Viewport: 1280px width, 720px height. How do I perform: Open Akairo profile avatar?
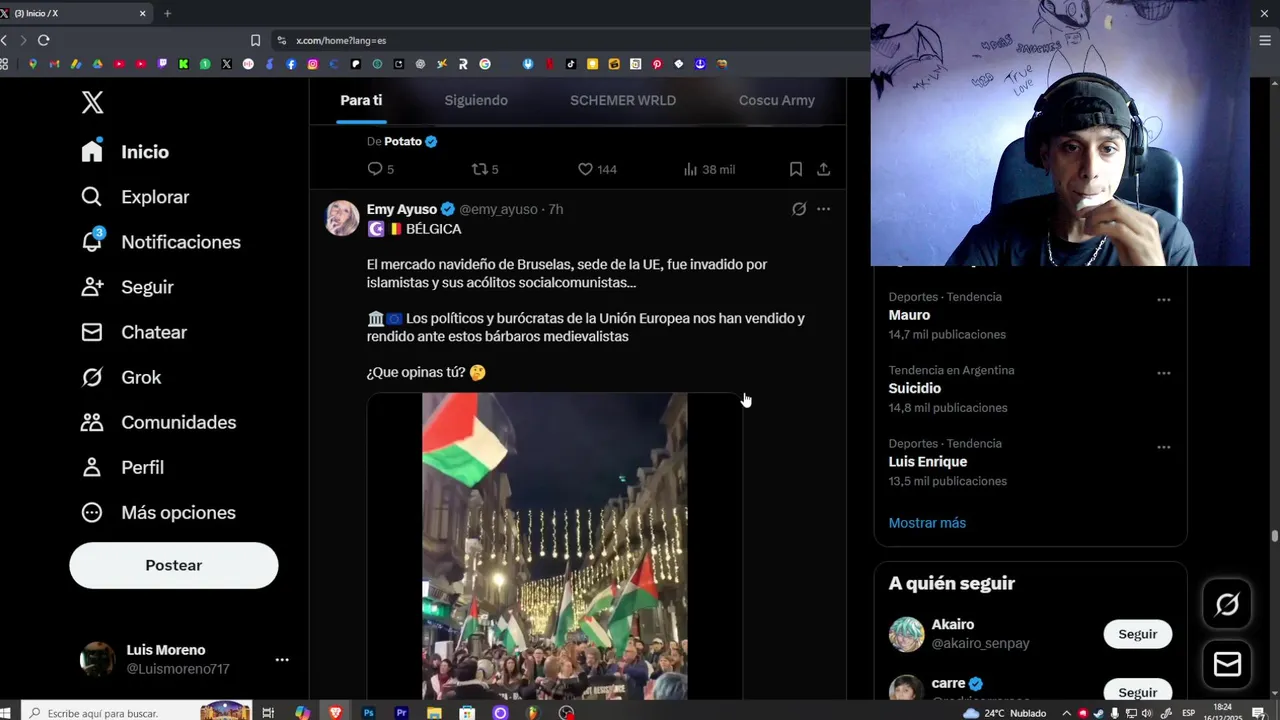pyautogui.click(x=907, y=634)
